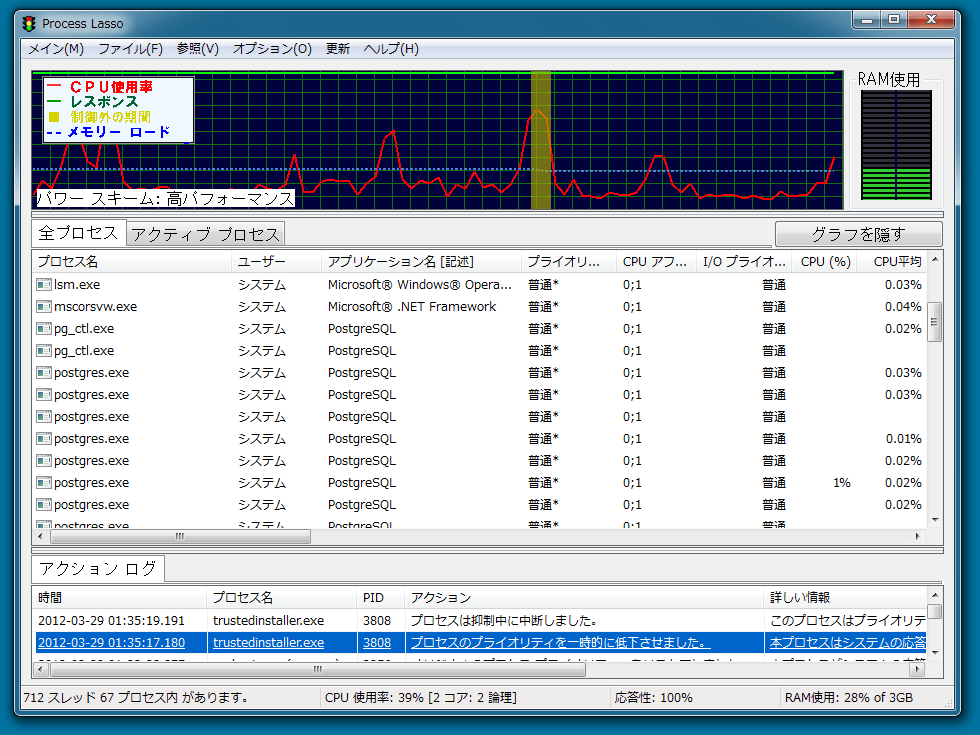Click the highlighted trustedinstaller.exe link
The image size is (980, 735).
click(269, 642)
